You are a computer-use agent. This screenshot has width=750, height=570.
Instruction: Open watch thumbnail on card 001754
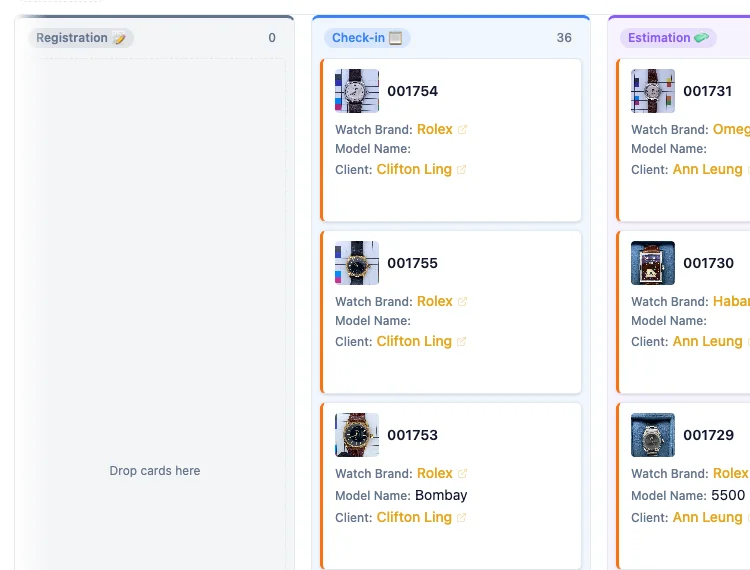point(357,91)
